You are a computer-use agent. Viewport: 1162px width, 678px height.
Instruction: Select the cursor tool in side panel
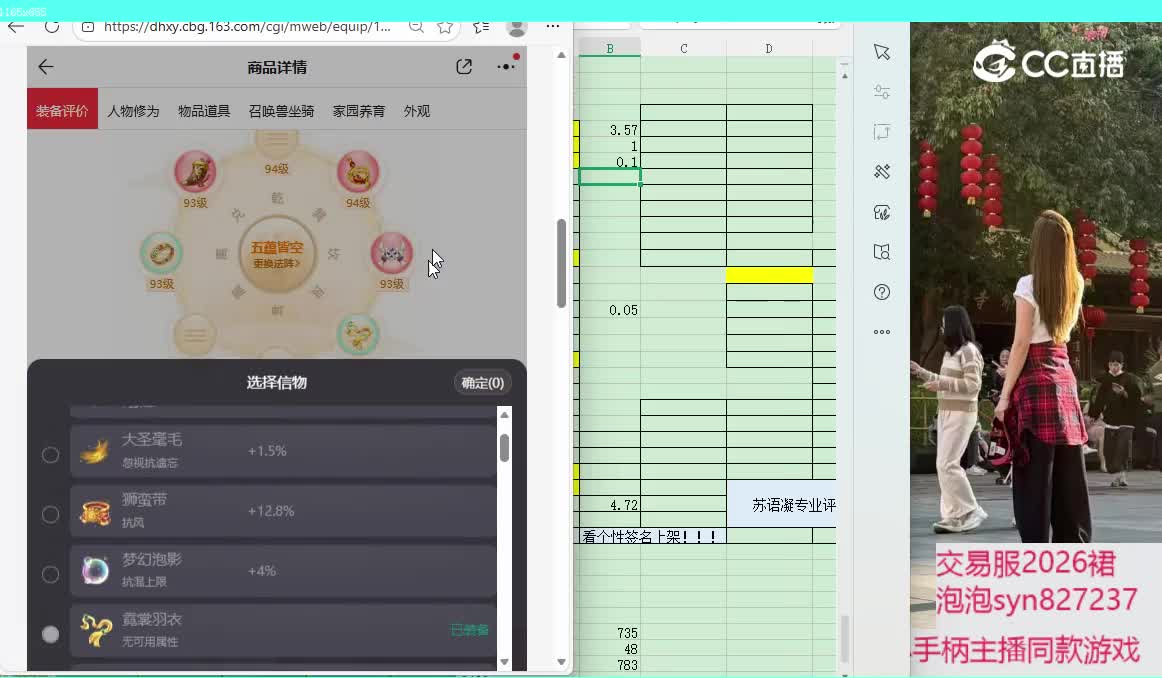click(881, 52)
